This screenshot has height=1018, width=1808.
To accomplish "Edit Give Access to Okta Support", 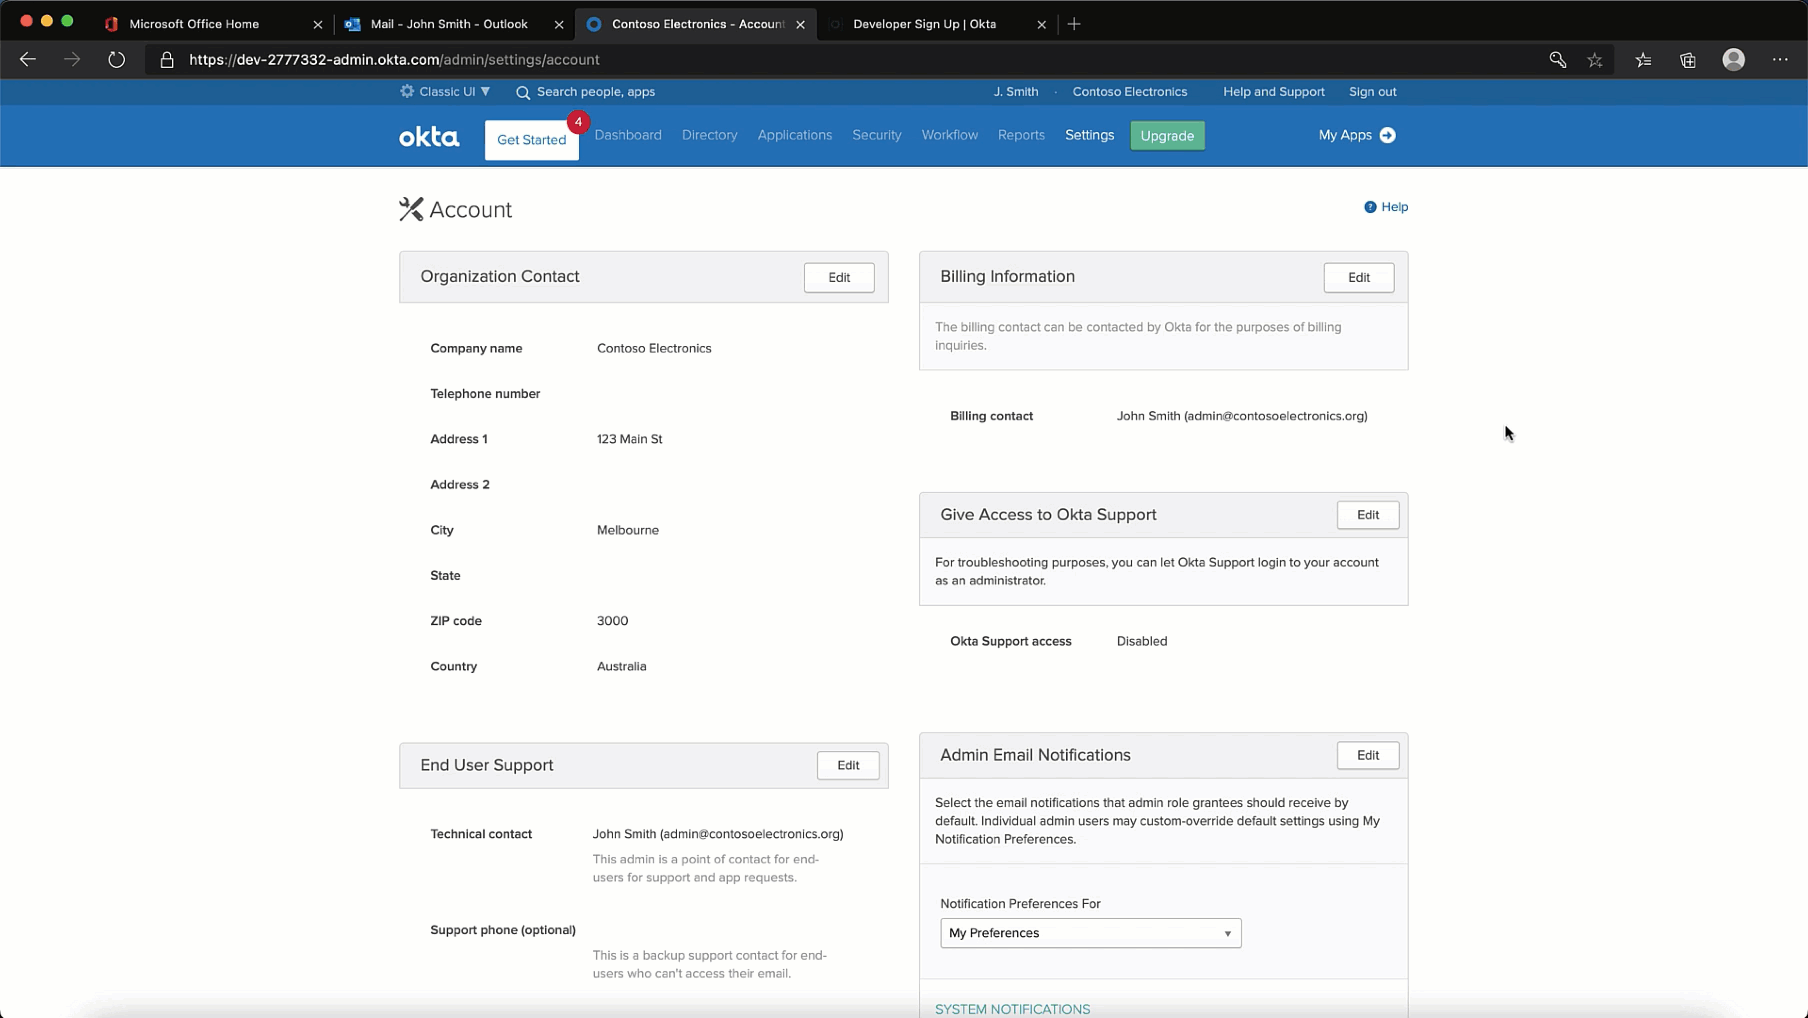I will click(1368, 515).
